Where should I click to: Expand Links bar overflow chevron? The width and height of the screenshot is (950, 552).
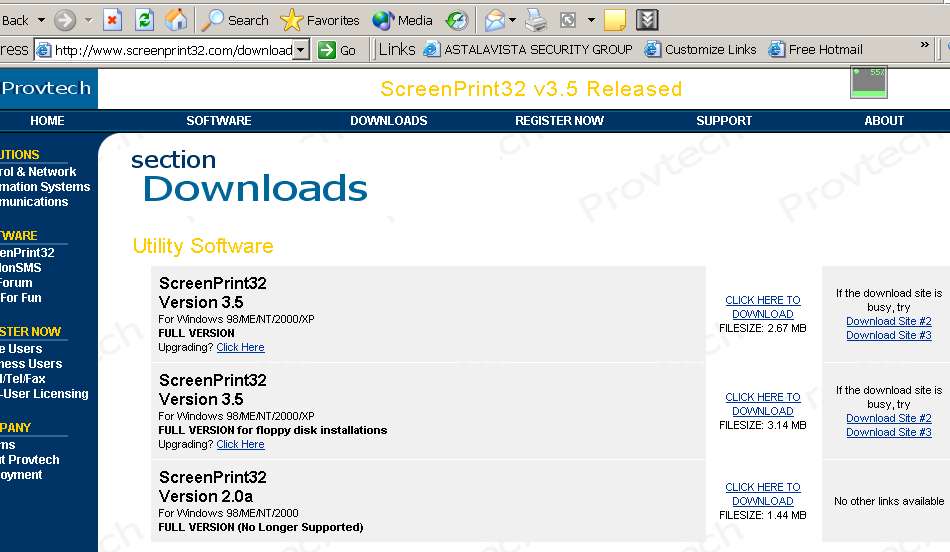(925, 44)
